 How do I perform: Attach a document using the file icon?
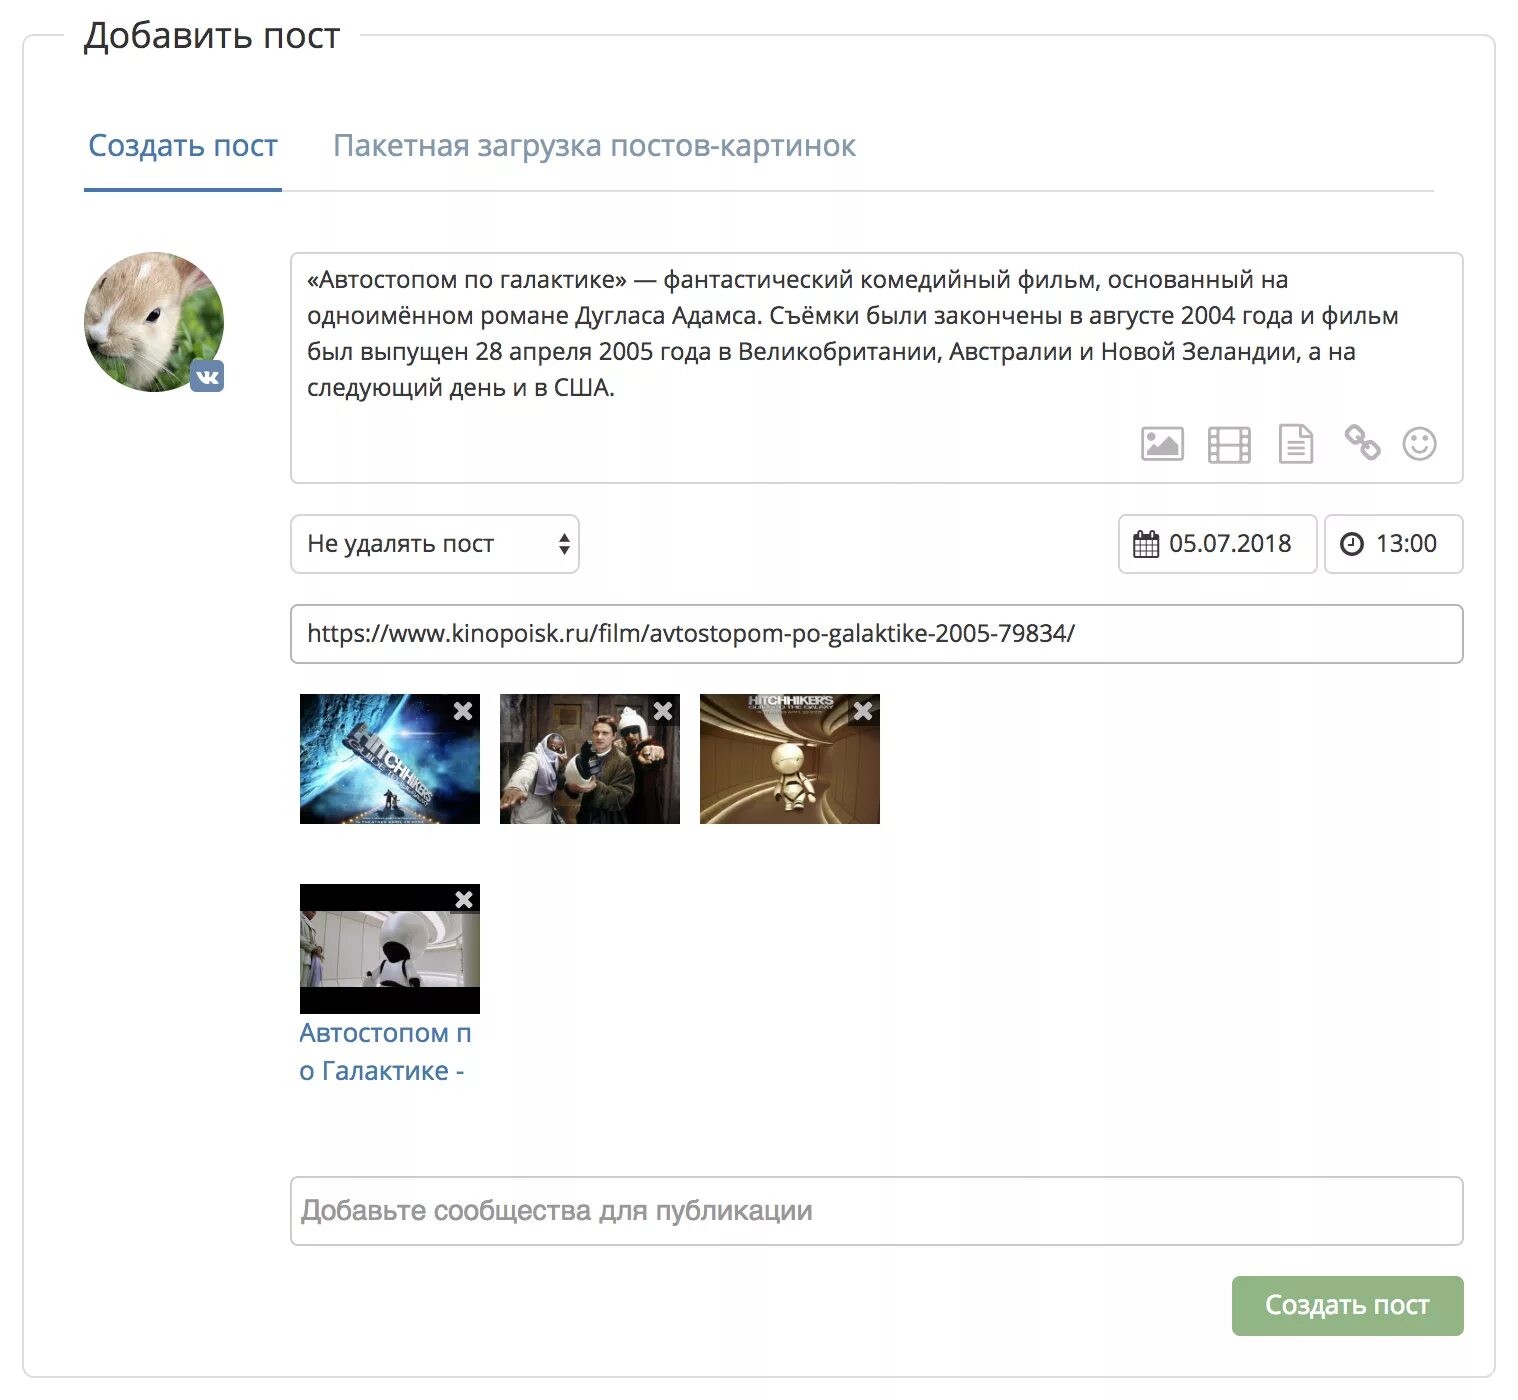coord(1295,444)
